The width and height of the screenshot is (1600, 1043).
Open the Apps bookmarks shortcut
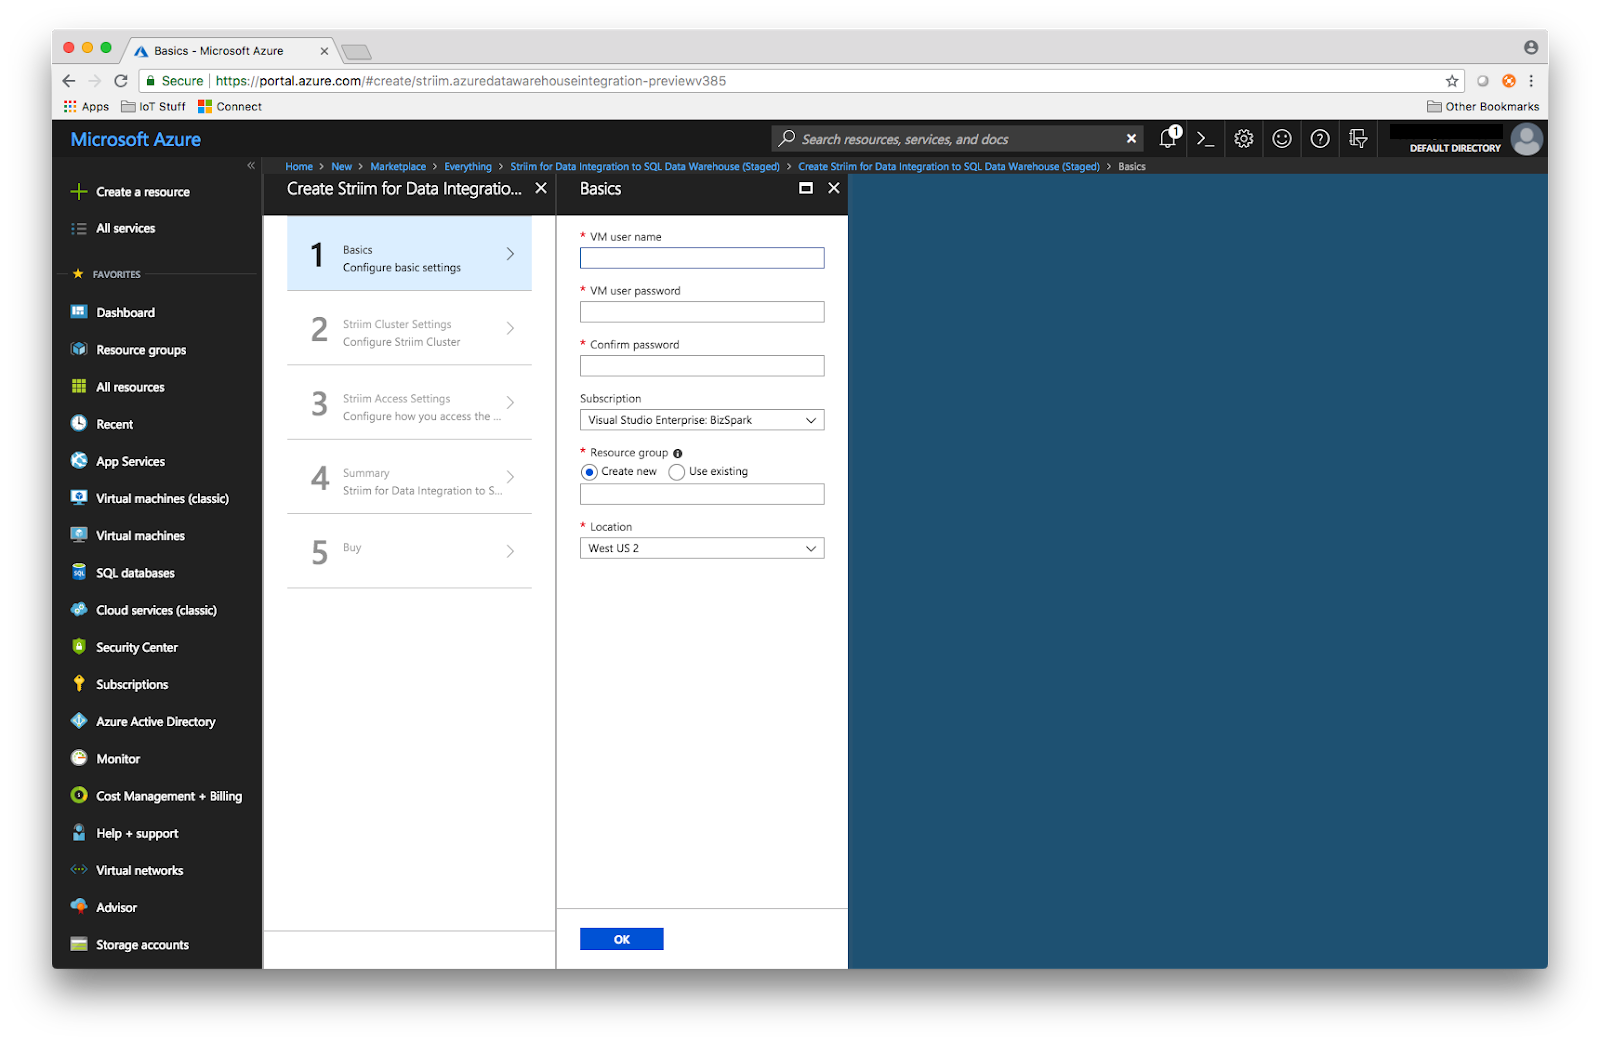[x=86, y=106]
